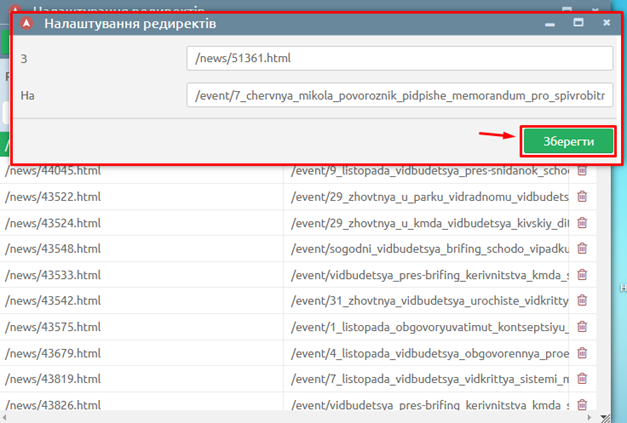This screenshot has width=627, height=423.
Task: Click trash icon beside /news/43522.html
Action: pyautogui.click(x=582, y=197)
